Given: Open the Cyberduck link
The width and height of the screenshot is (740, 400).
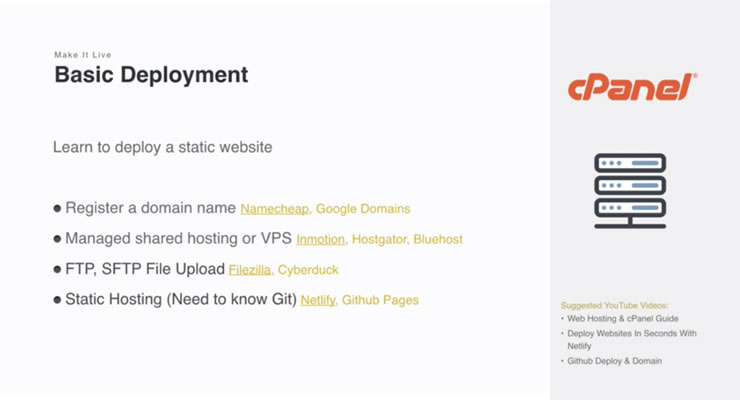Looking at the screenshot, I should tap(309, 270).
